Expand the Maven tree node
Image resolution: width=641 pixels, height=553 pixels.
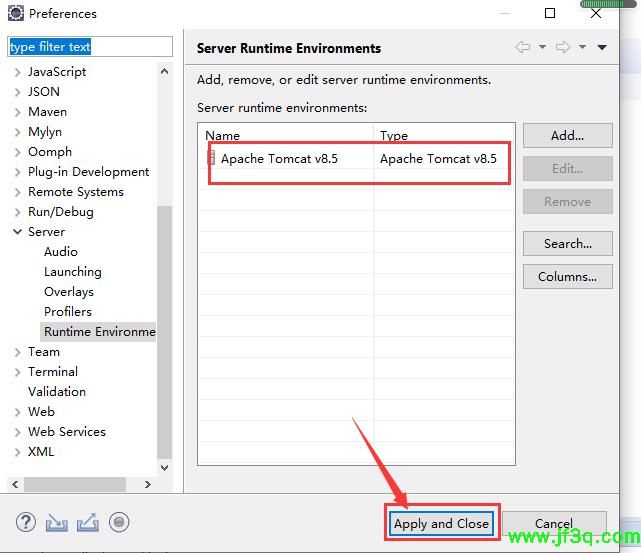(x=17, y=112)
